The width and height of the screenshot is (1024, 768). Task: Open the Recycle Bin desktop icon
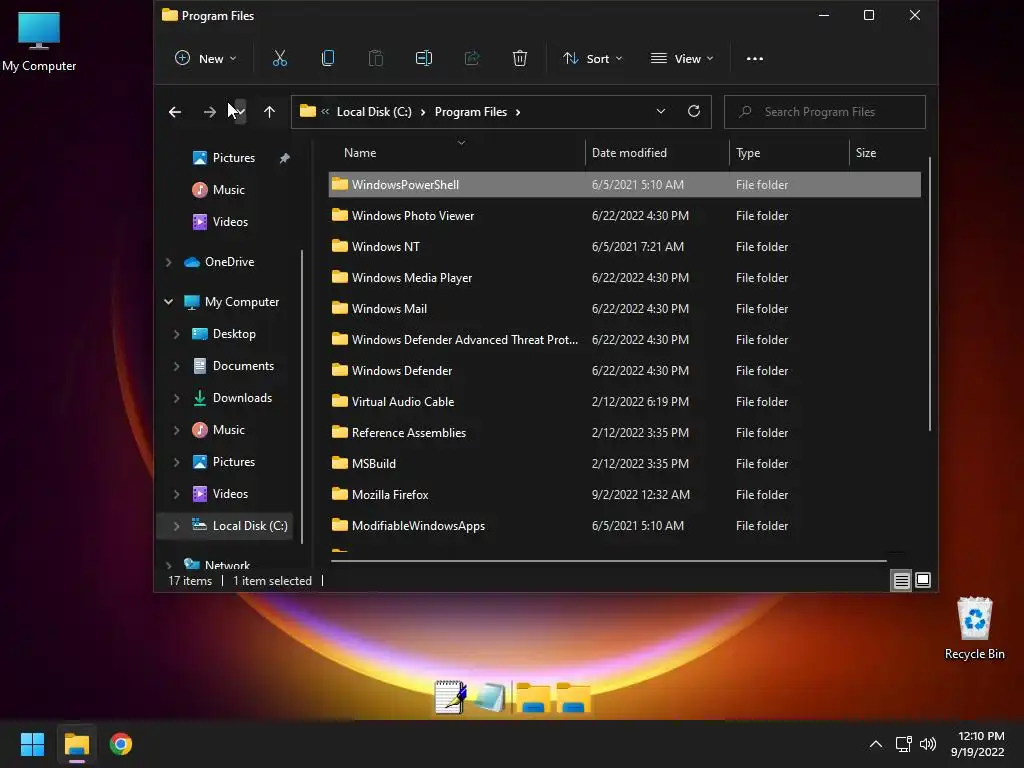974,628
